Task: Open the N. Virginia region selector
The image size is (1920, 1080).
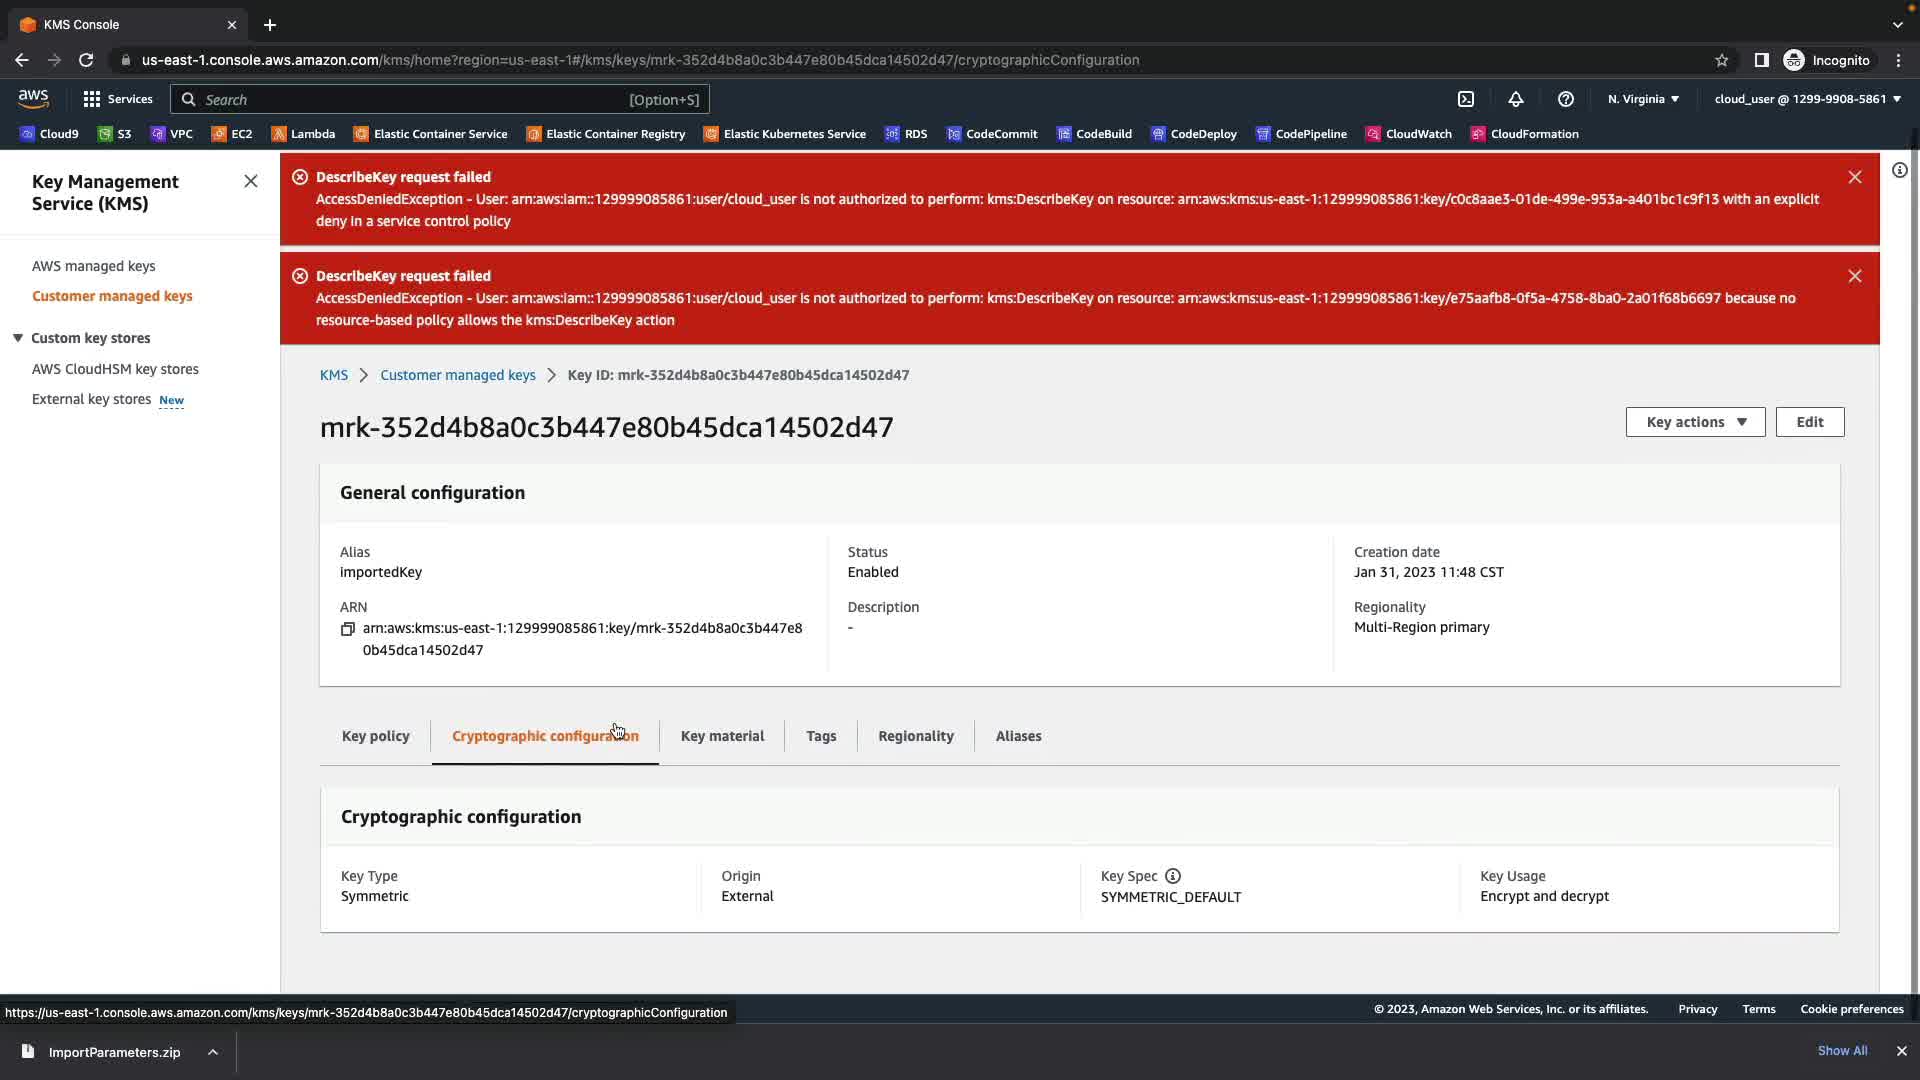Action: (x=1643, y=99)
